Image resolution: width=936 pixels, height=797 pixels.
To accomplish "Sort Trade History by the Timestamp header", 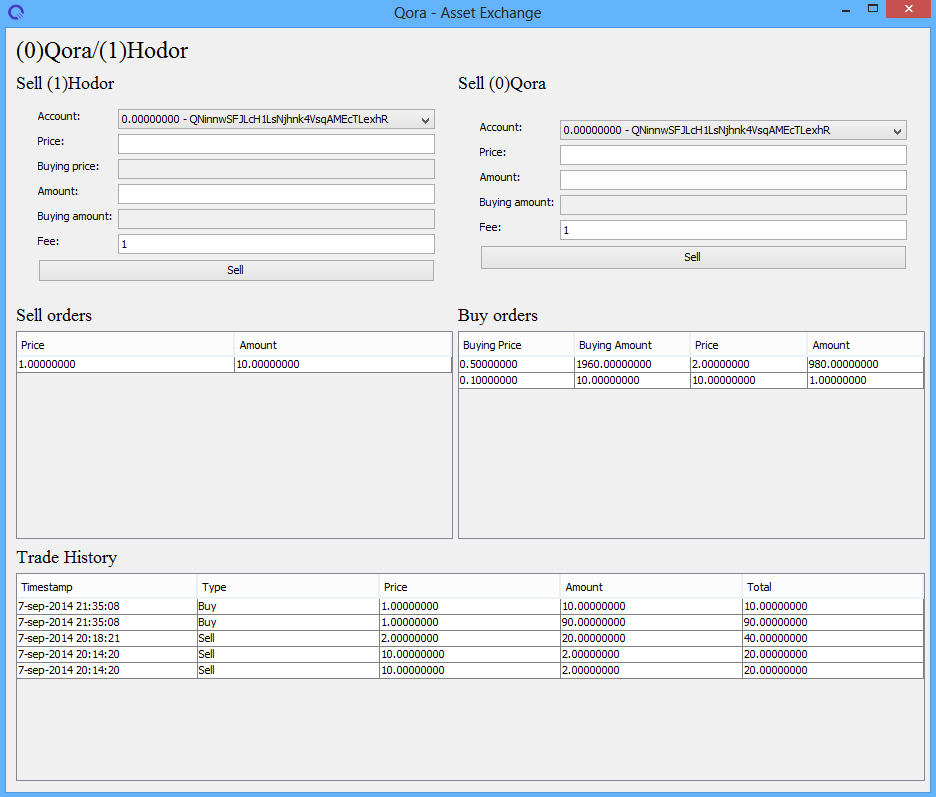I will (x=107, y=587).
